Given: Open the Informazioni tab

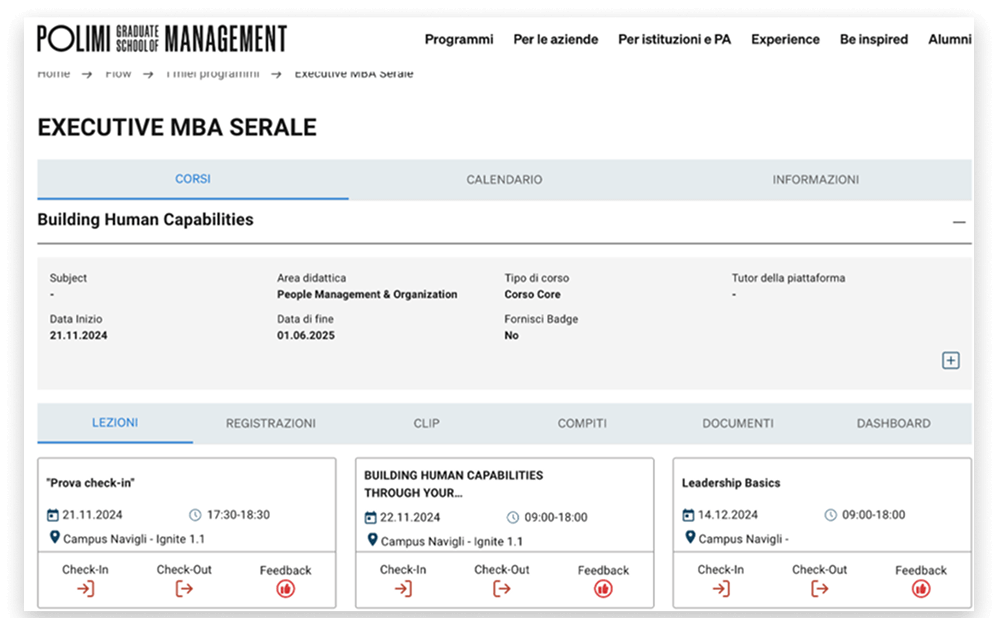Looking at the screenshot, I should (x=815, y=180).
